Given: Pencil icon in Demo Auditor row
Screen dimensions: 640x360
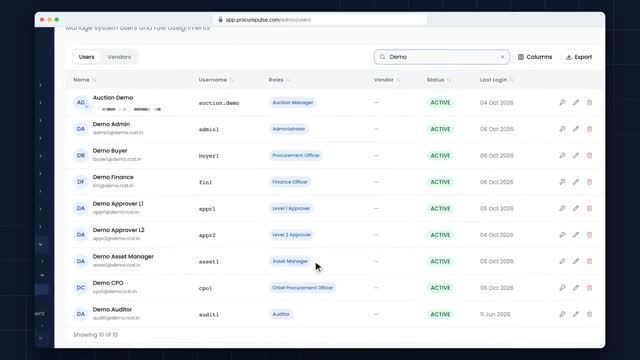Looking at the screenshot, I should coord(576,314).
